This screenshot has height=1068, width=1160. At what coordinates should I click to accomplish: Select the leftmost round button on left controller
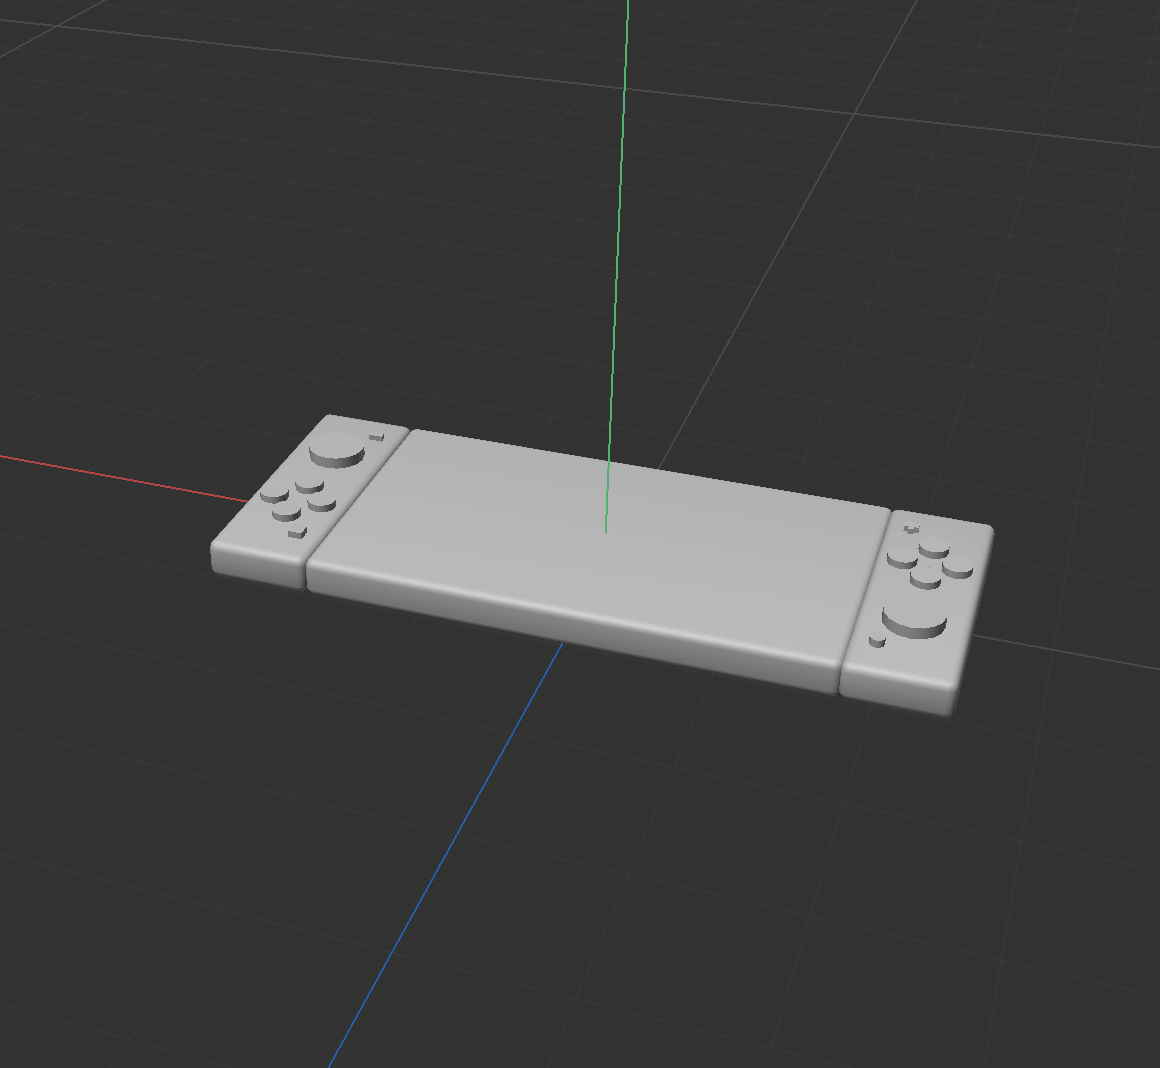pyautogui.click(x=274, y=494)
